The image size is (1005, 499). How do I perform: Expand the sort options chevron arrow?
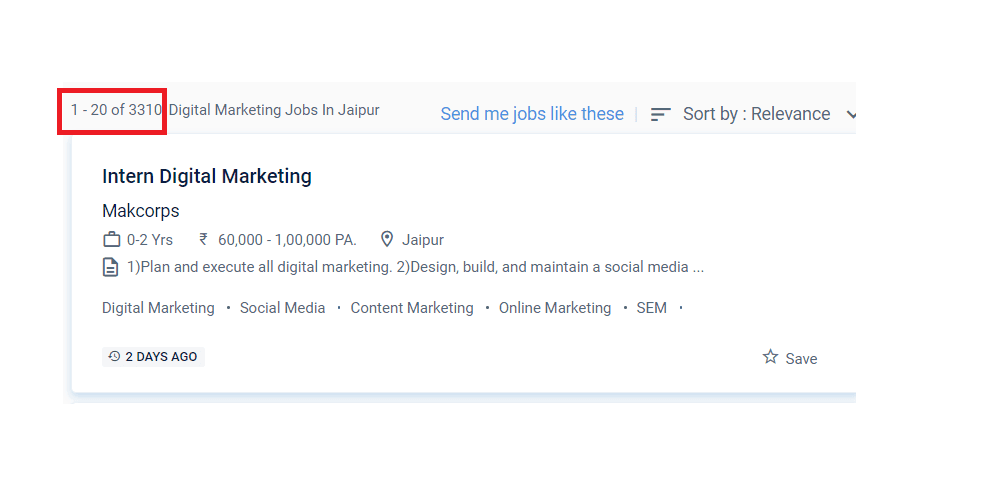[851, 115]
